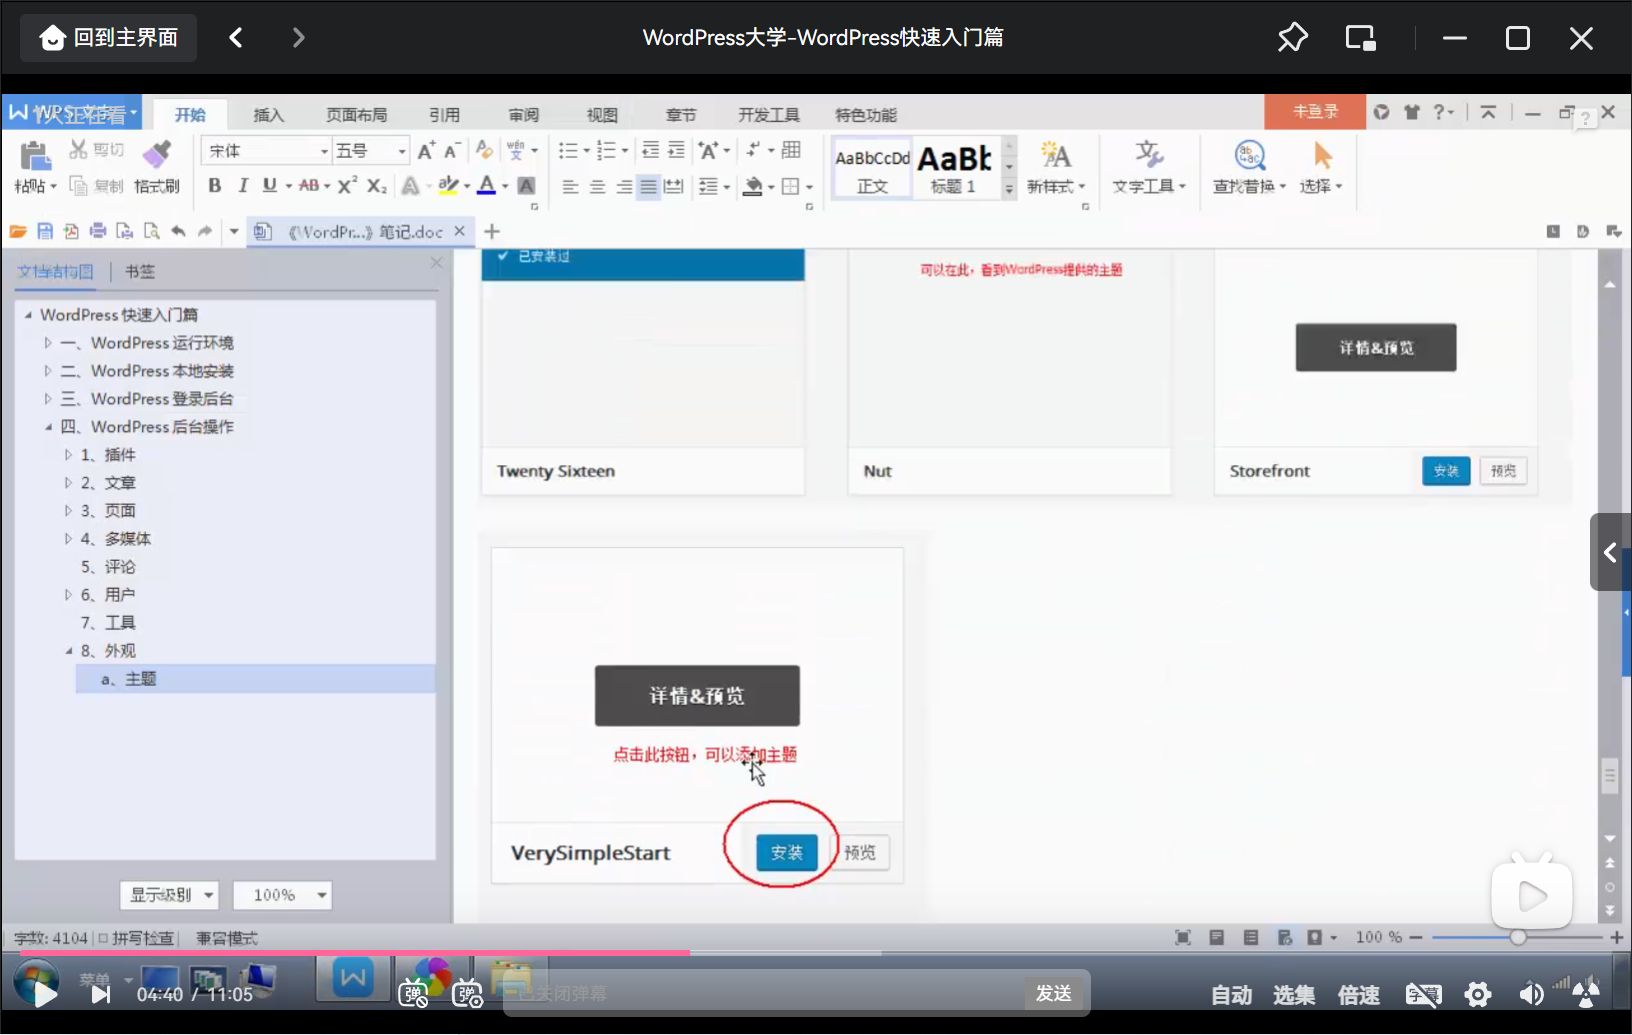Toggle italic formatting I

pos(242,185)
